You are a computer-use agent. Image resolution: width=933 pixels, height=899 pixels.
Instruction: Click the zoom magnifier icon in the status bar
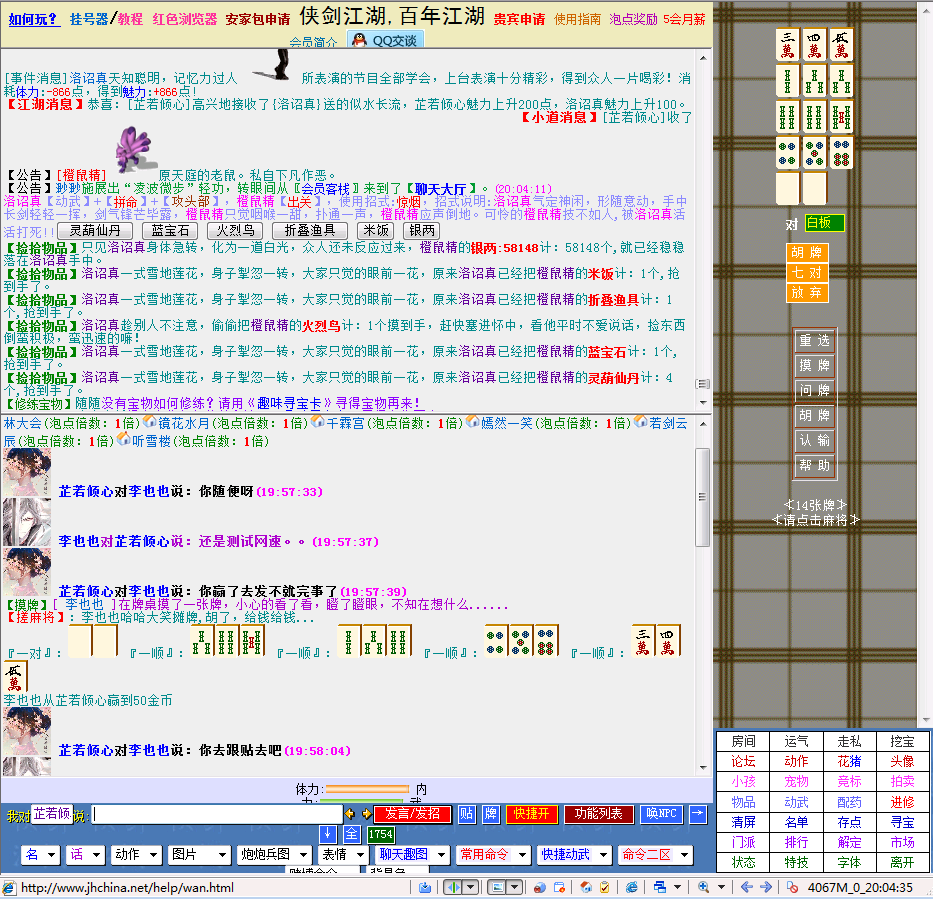click(703, 887)
